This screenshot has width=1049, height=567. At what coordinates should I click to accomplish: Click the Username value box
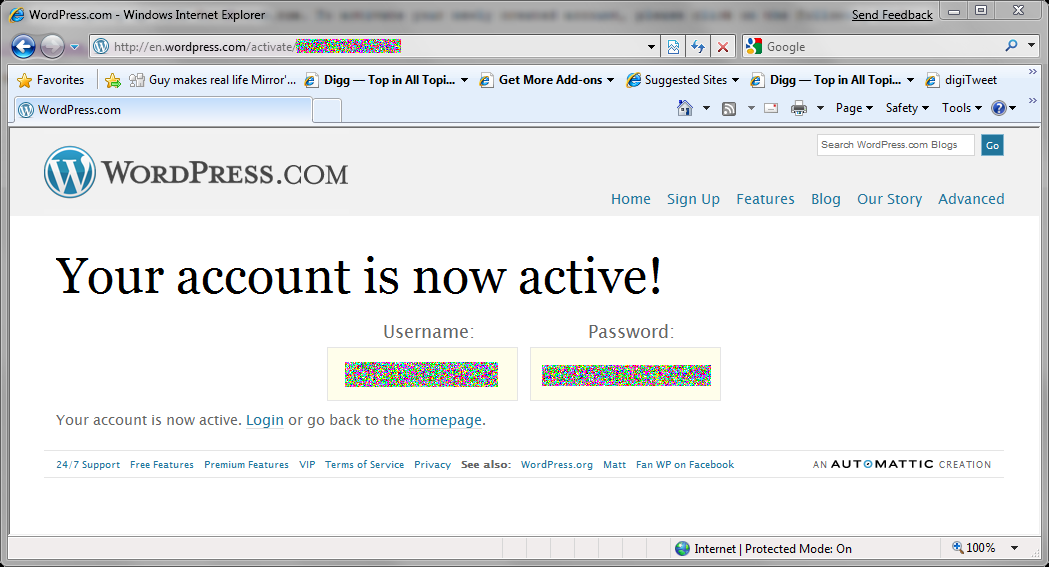(422, 374)
